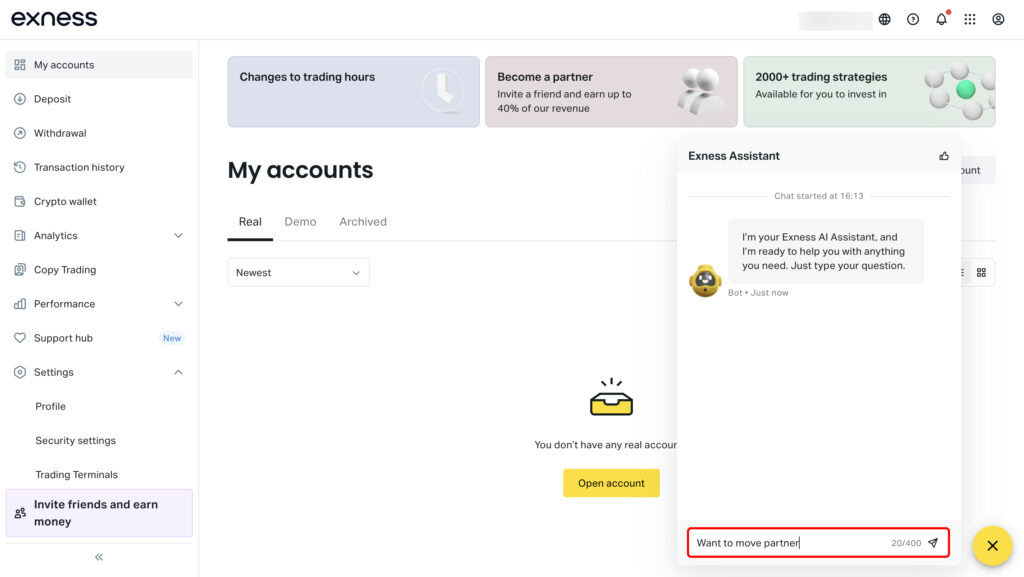Switch to the Archived accounts tab
The image size is (1024, 577).
point(363,222)
